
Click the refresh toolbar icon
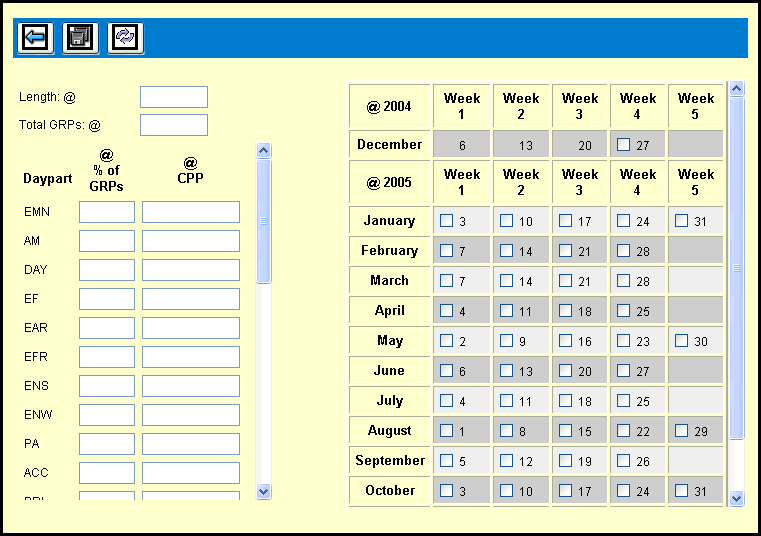coord(125,38)
